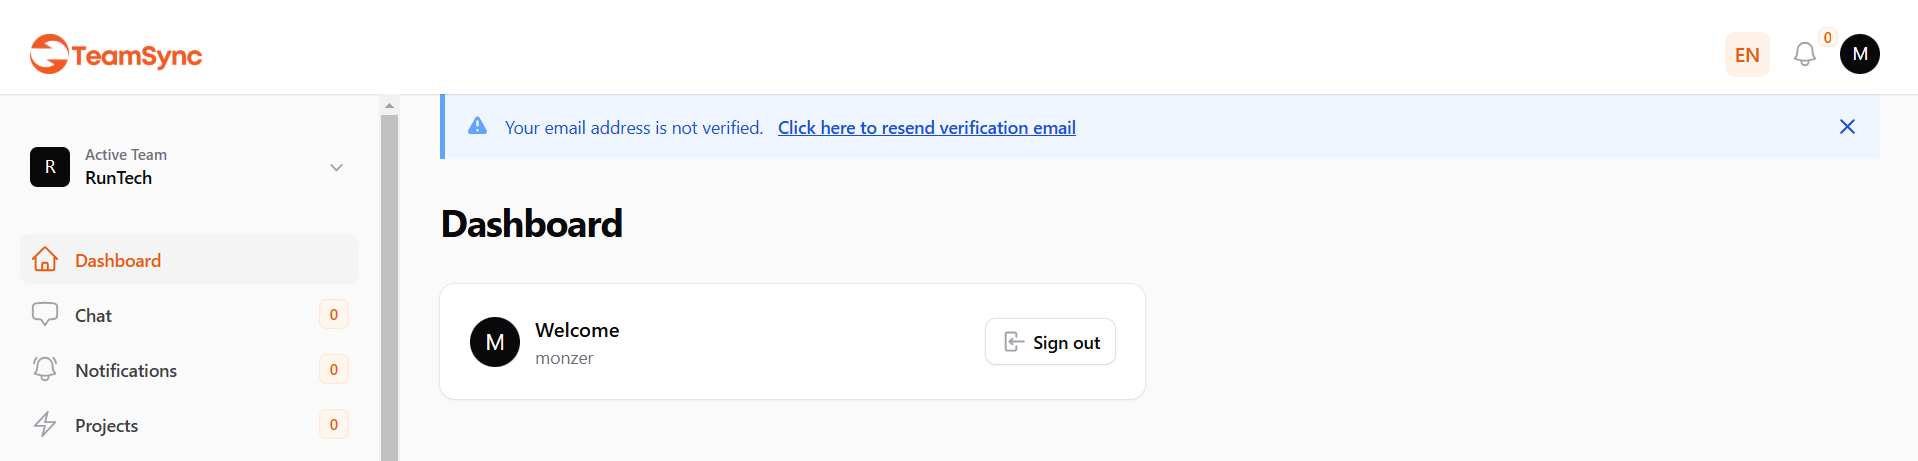Click the Projects lightning bolt icon
The width and height of the screenshot is (1918, 461).
tap(45, 425)
